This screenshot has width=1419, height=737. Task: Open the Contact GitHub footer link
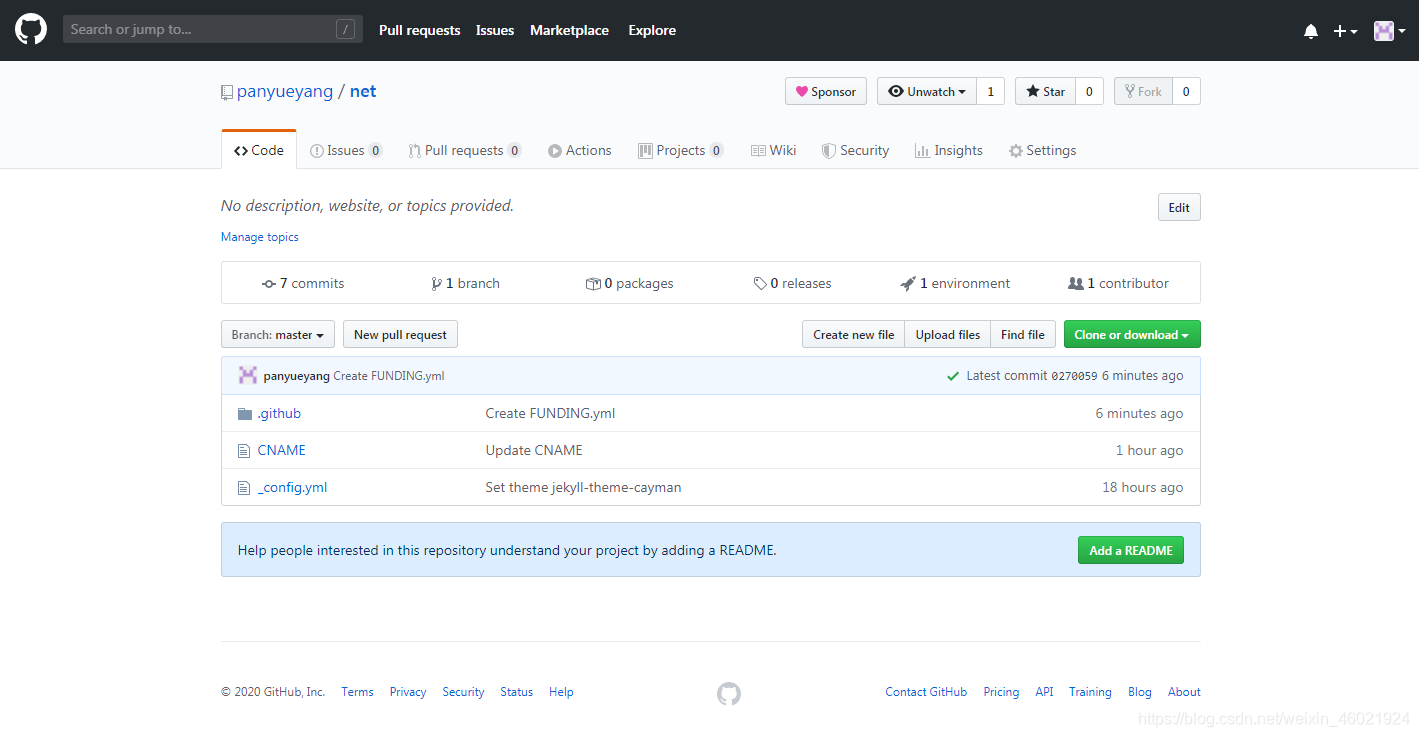click(x=926, y=692)
